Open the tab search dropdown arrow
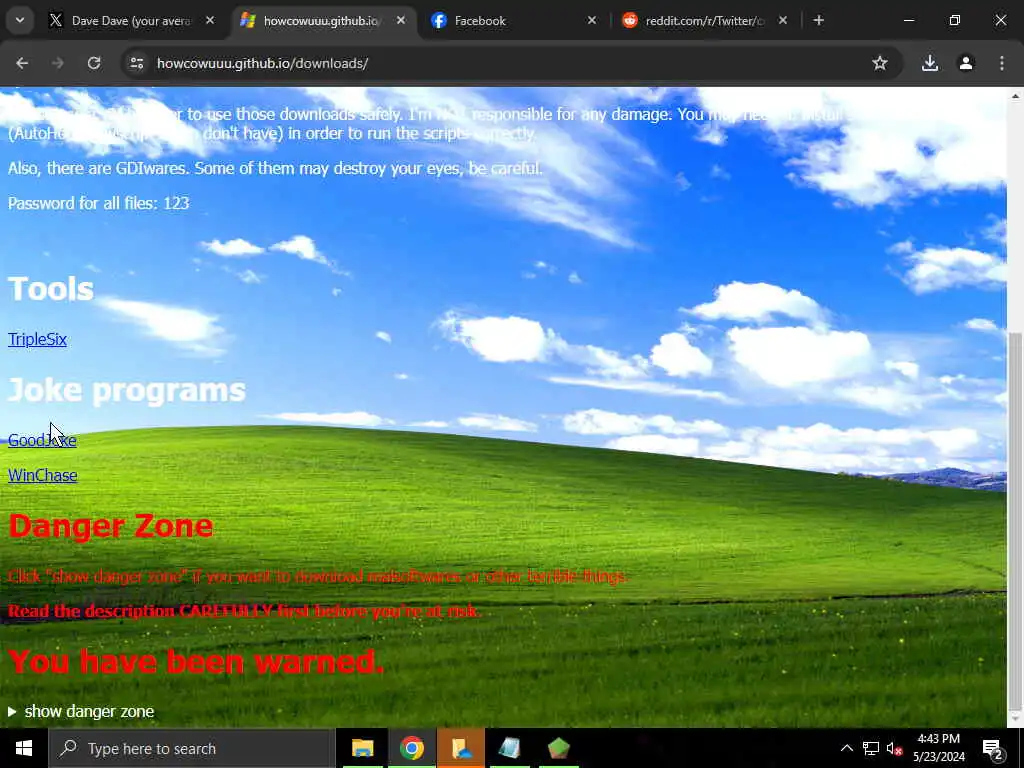Viewport: 1024px width, 768px height. pyautogui.click(x=20, y=20)
